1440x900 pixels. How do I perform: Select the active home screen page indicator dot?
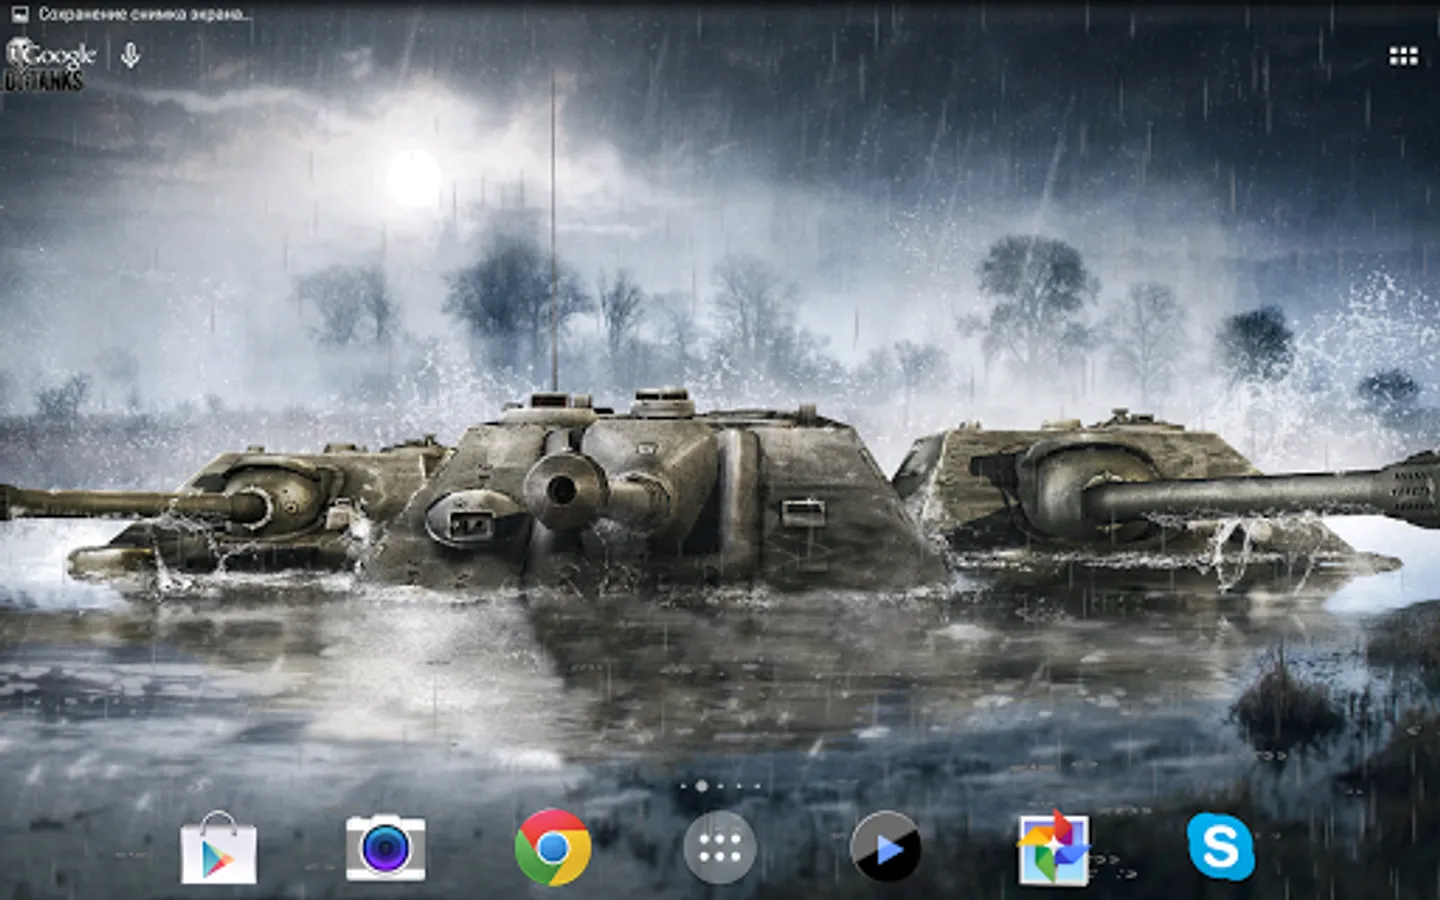(701, 786)
